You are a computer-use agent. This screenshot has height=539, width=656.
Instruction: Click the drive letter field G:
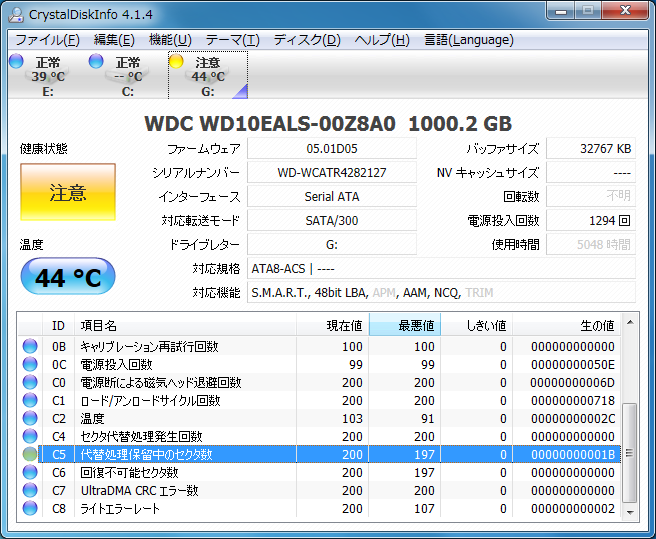(332, 244)
